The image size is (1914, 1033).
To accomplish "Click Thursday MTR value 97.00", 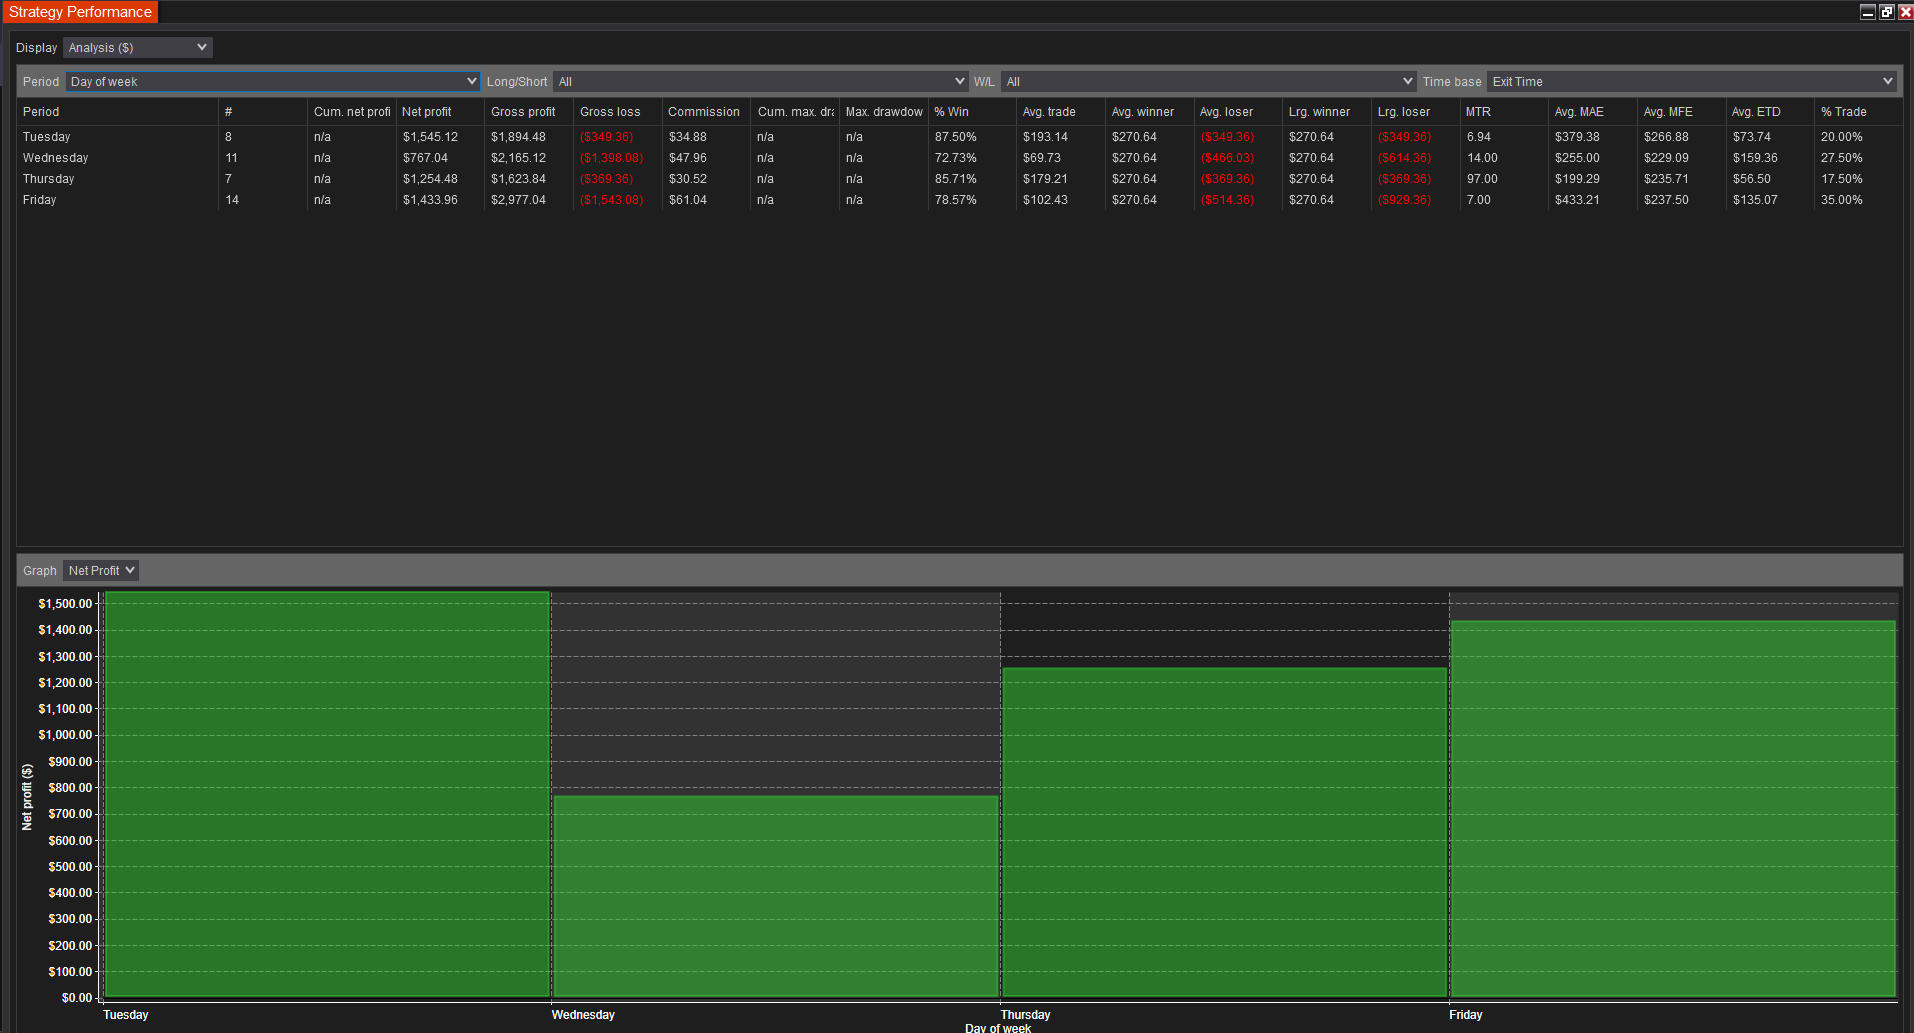I will 1482,179.
